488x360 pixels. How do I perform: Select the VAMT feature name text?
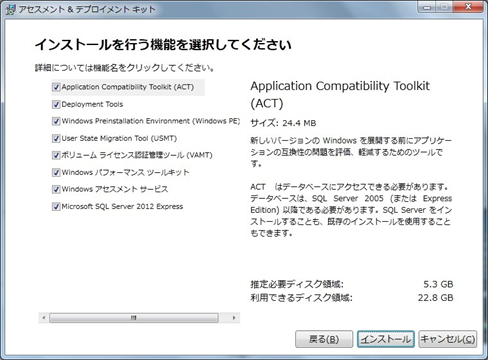[137, 155]
